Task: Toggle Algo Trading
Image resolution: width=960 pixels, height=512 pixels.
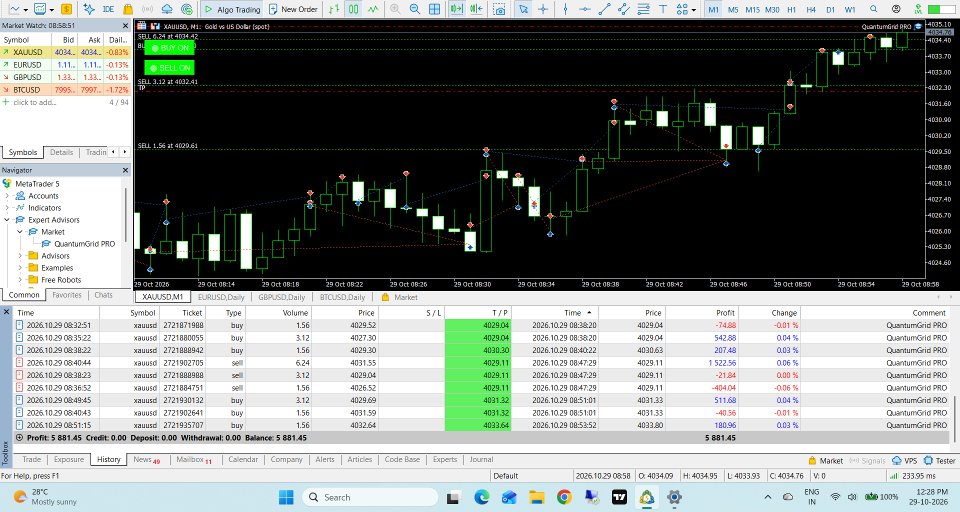Action: [x=232, y=9]
